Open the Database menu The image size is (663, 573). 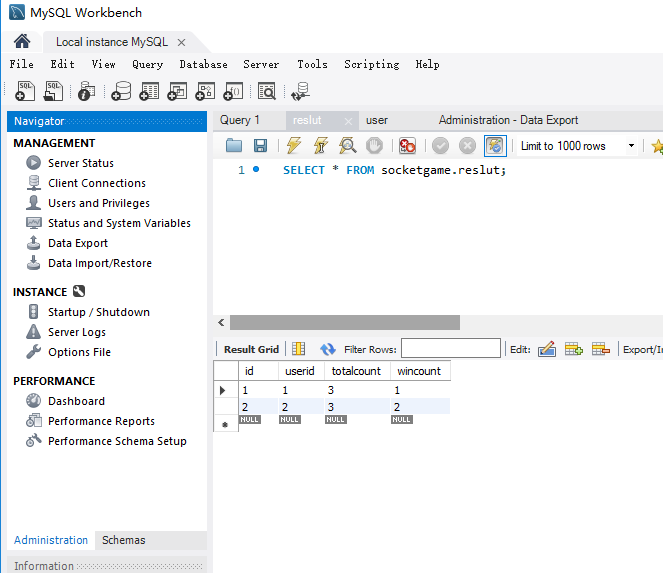tap(203, 64)
